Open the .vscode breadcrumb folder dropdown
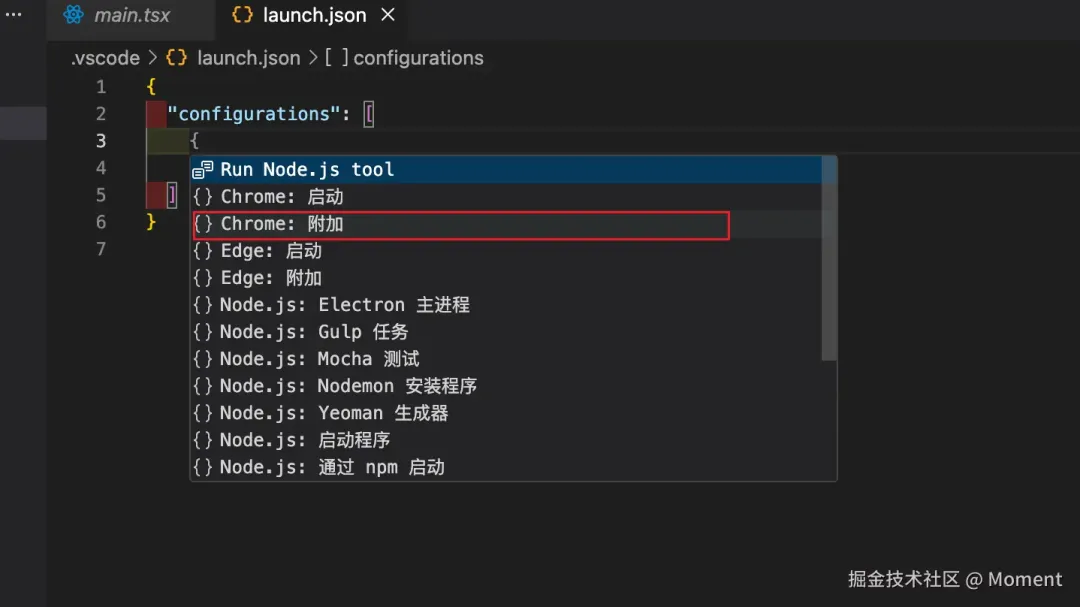This screenshot has width=1080, height=607. 105,58
